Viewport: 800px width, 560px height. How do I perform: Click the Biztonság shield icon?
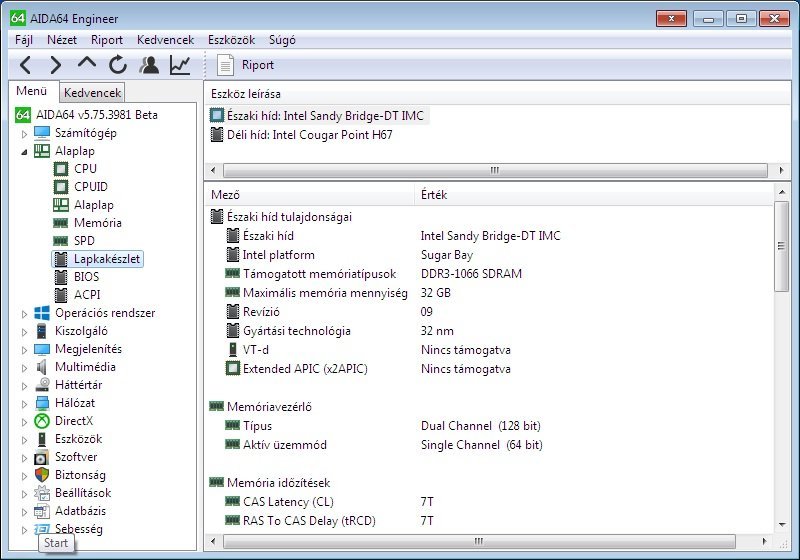42,475
